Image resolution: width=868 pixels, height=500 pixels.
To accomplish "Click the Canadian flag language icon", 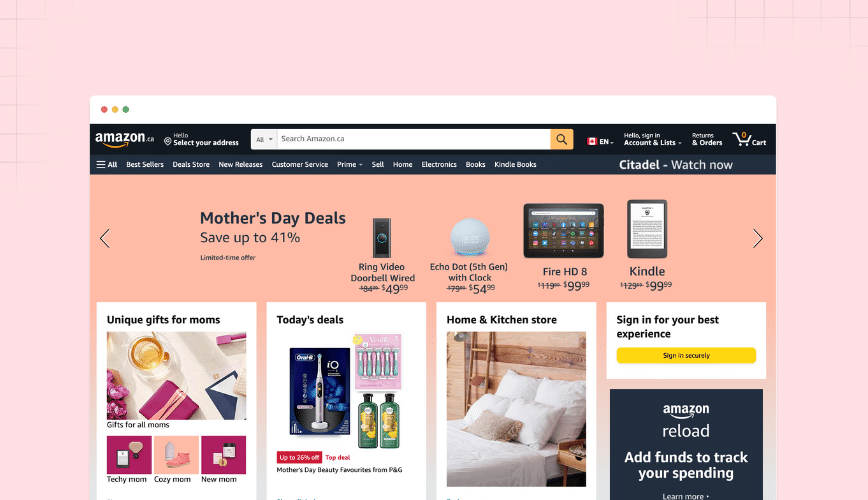I will (592, 142).
